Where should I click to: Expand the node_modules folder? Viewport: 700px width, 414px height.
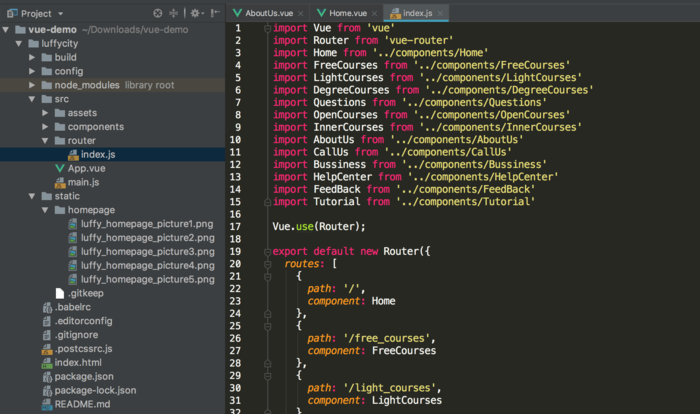point(32,85)
